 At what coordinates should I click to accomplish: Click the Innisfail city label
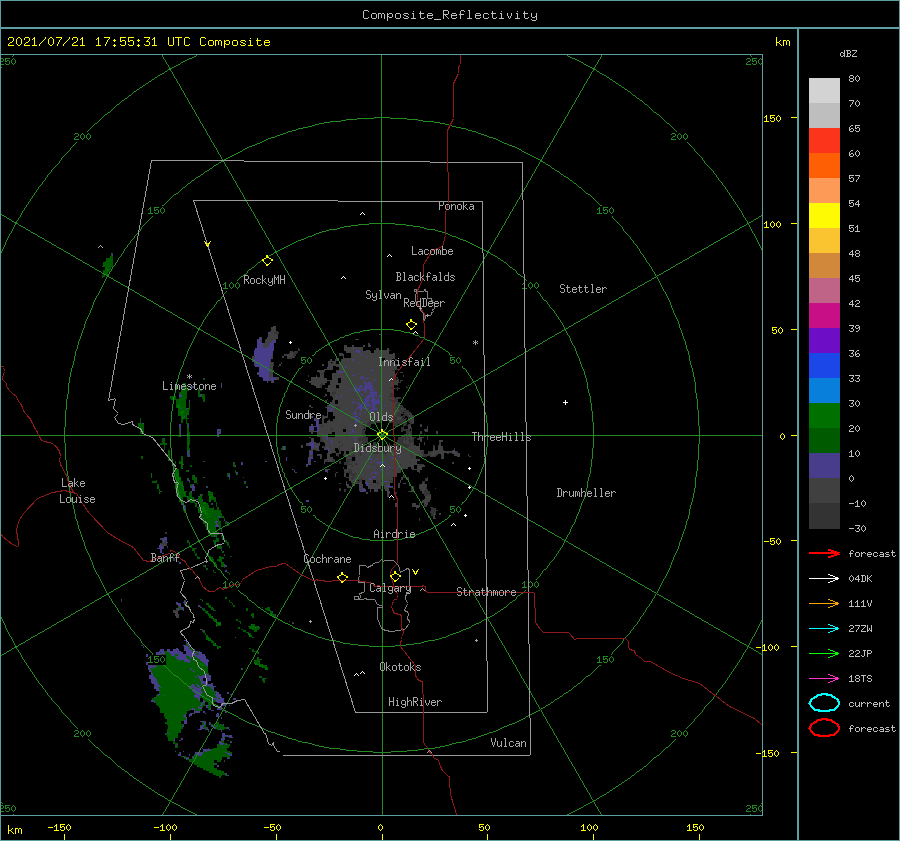click(404, 362)
